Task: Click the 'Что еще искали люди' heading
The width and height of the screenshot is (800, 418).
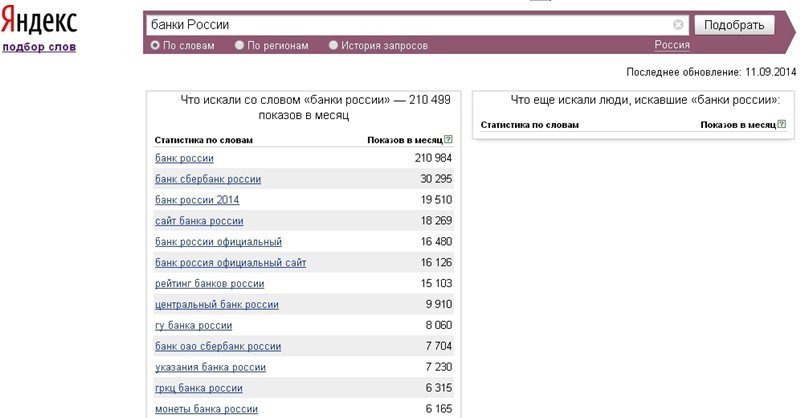Action: tap(645, 100)
